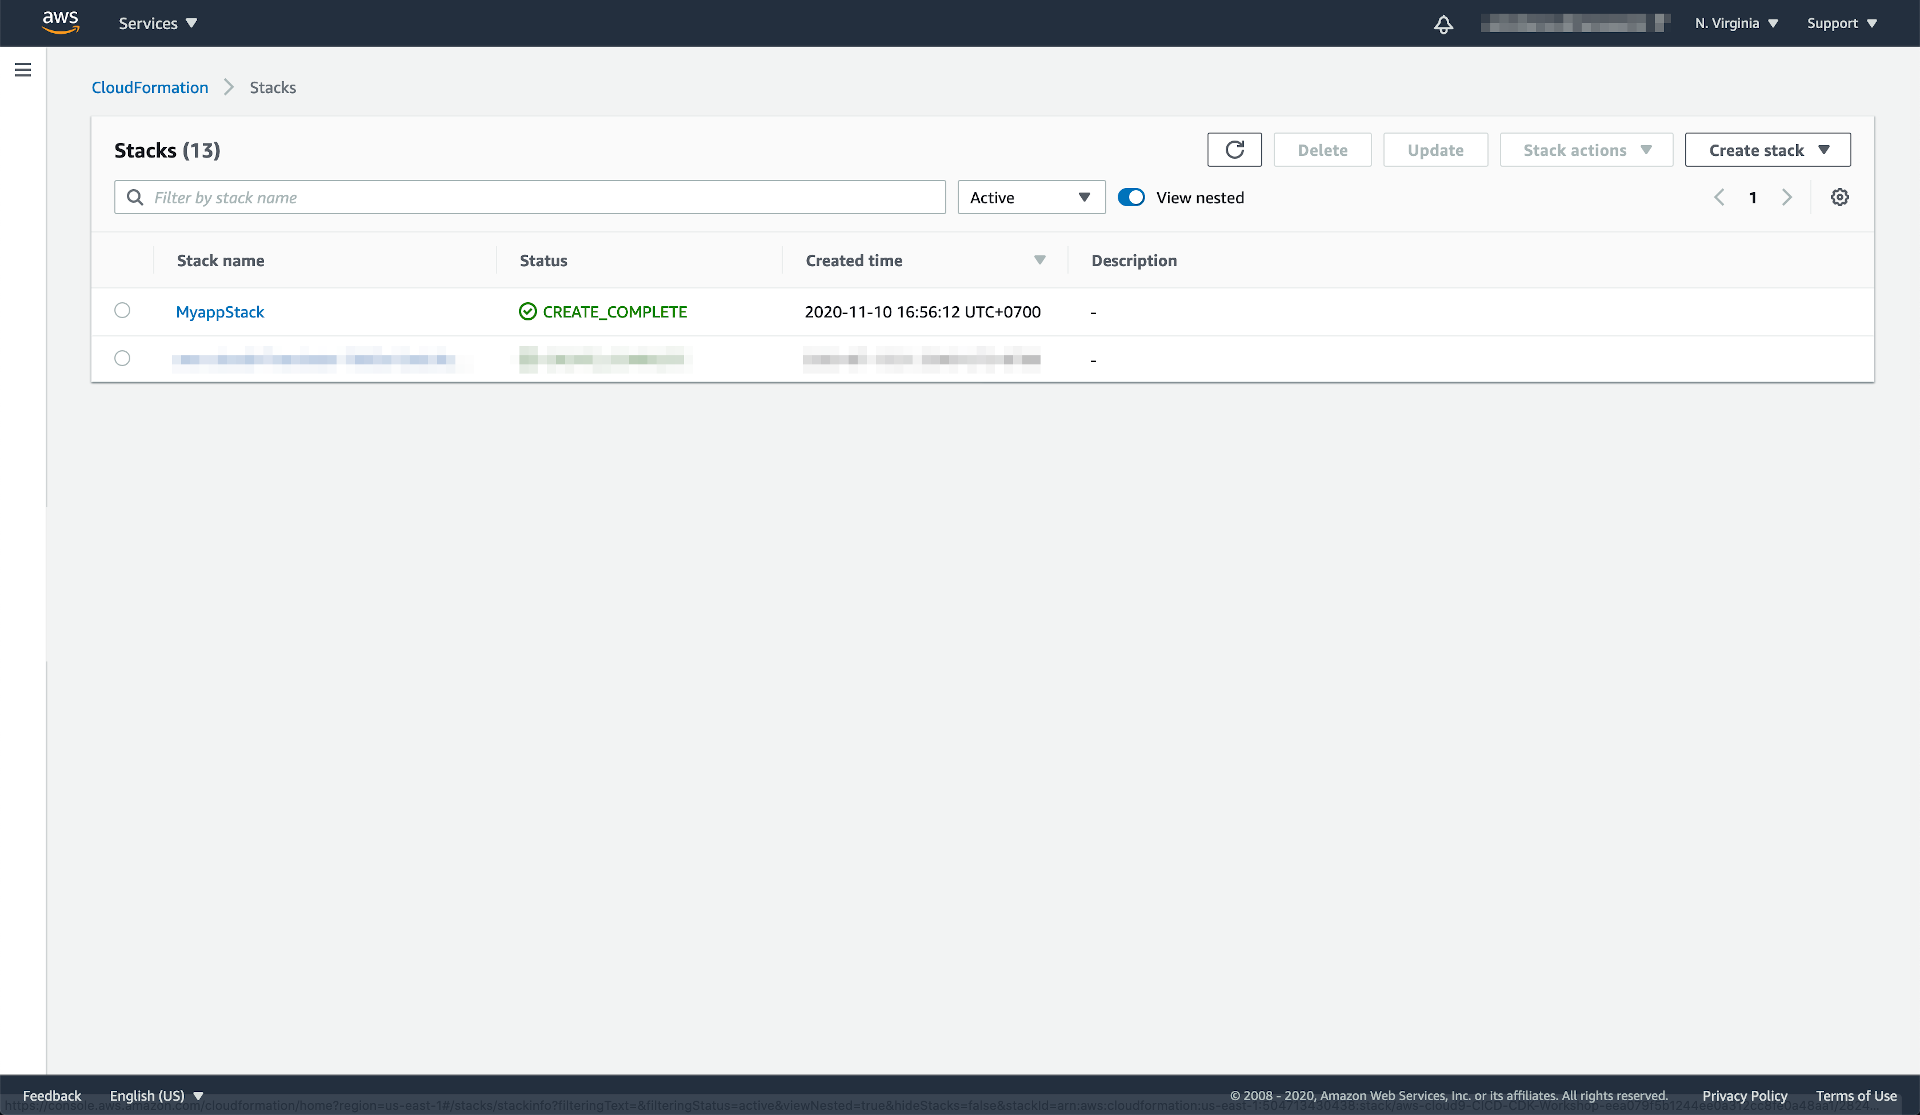The image size is (1920, 1115).
Task: Toggle the View nested stacks switch
Action: point(1129,196)
